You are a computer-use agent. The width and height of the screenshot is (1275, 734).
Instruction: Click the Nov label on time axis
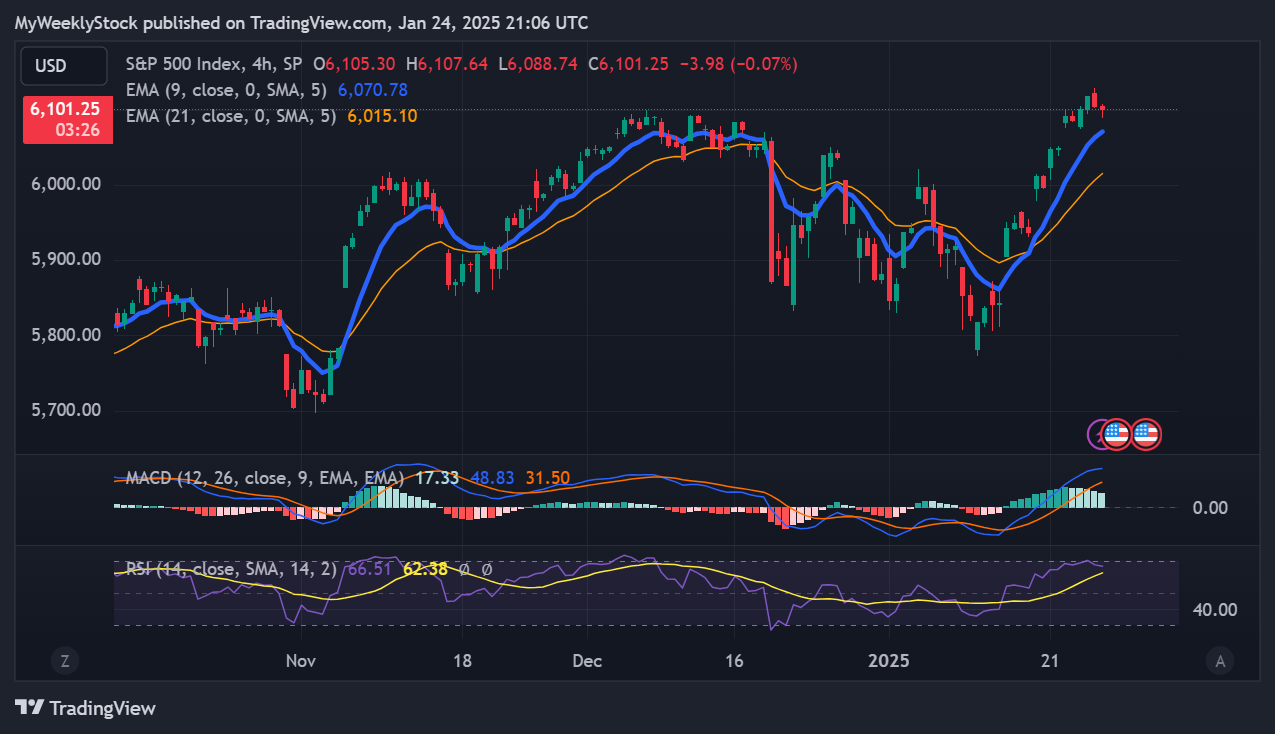(301, 660)
